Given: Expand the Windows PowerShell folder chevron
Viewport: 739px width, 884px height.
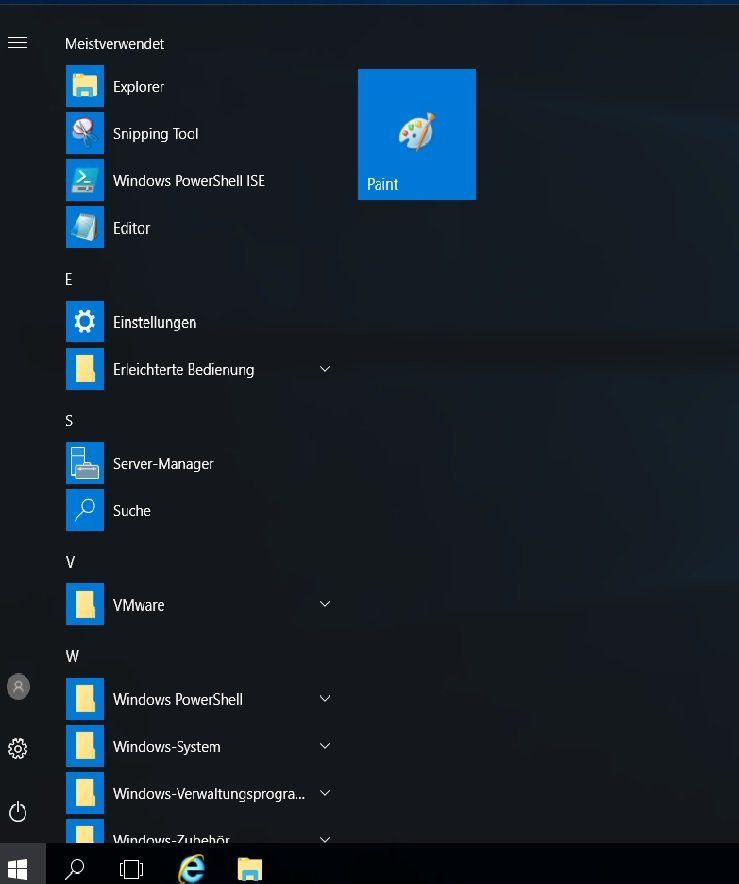Looking at the screenshot, I should [325, 698].
